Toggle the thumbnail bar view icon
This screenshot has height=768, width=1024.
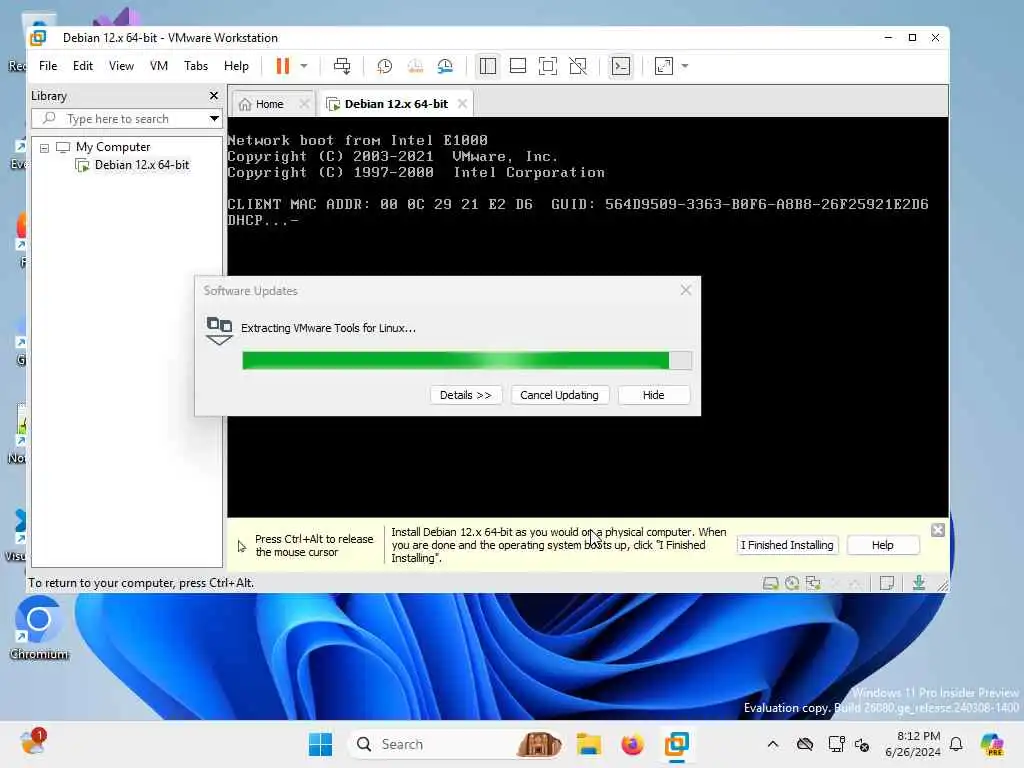[x=518, y=66]
